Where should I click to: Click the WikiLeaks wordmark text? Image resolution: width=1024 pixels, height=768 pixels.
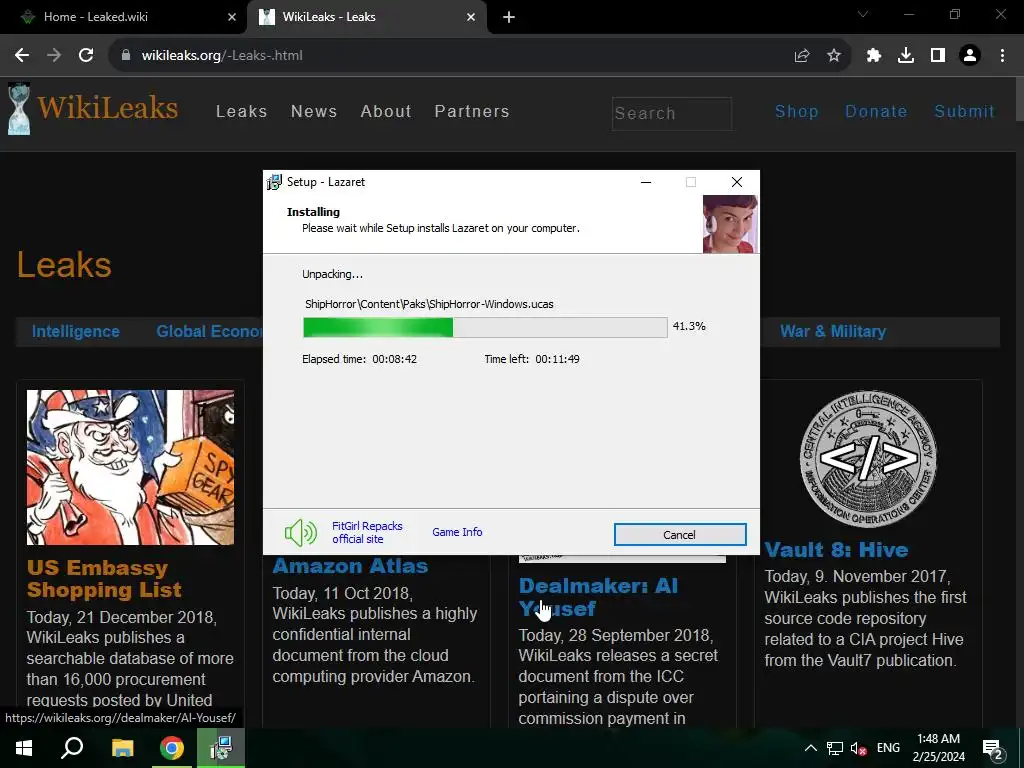[x=108, y=108]
